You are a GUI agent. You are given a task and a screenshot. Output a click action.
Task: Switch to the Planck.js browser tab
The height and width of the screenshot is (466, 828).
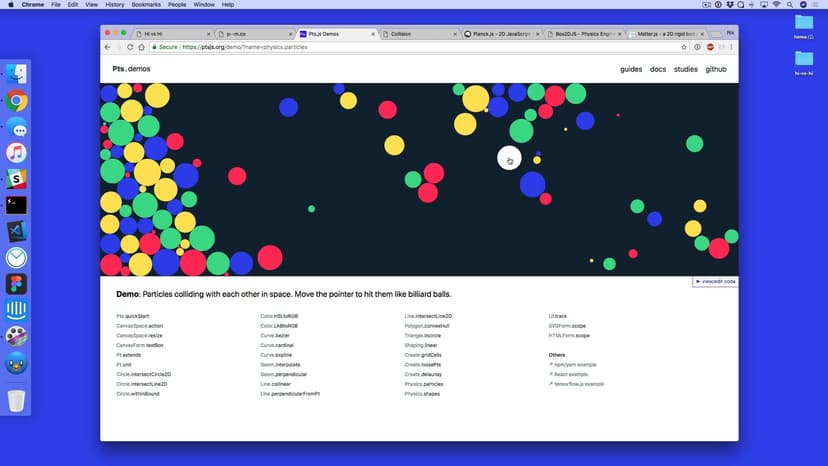point(500,34)
